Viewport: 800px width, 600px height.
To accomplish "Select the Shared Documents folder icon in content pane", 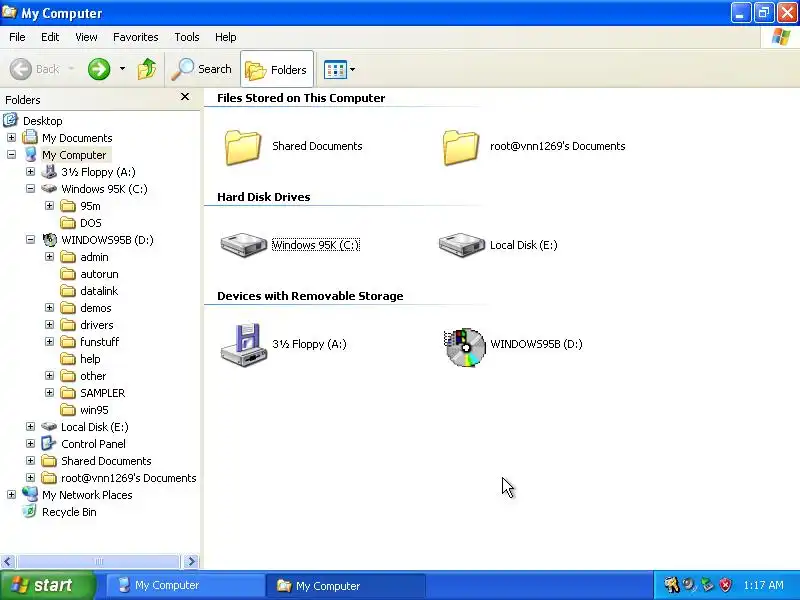I will click(x=242, y=147).
